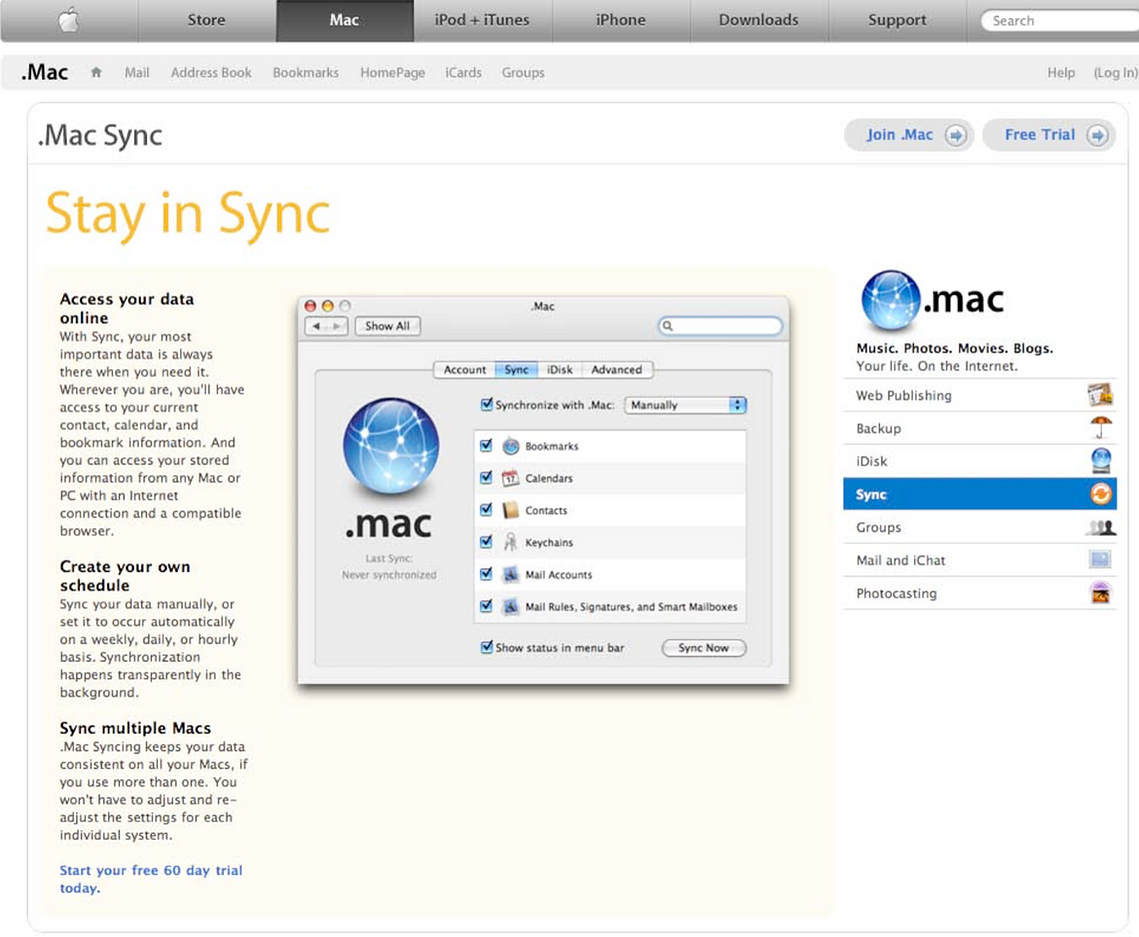Viewport: 1139px width, 937px height.
Task: Open the Manually sync frequency dropdown
Action: click(685, 405)
